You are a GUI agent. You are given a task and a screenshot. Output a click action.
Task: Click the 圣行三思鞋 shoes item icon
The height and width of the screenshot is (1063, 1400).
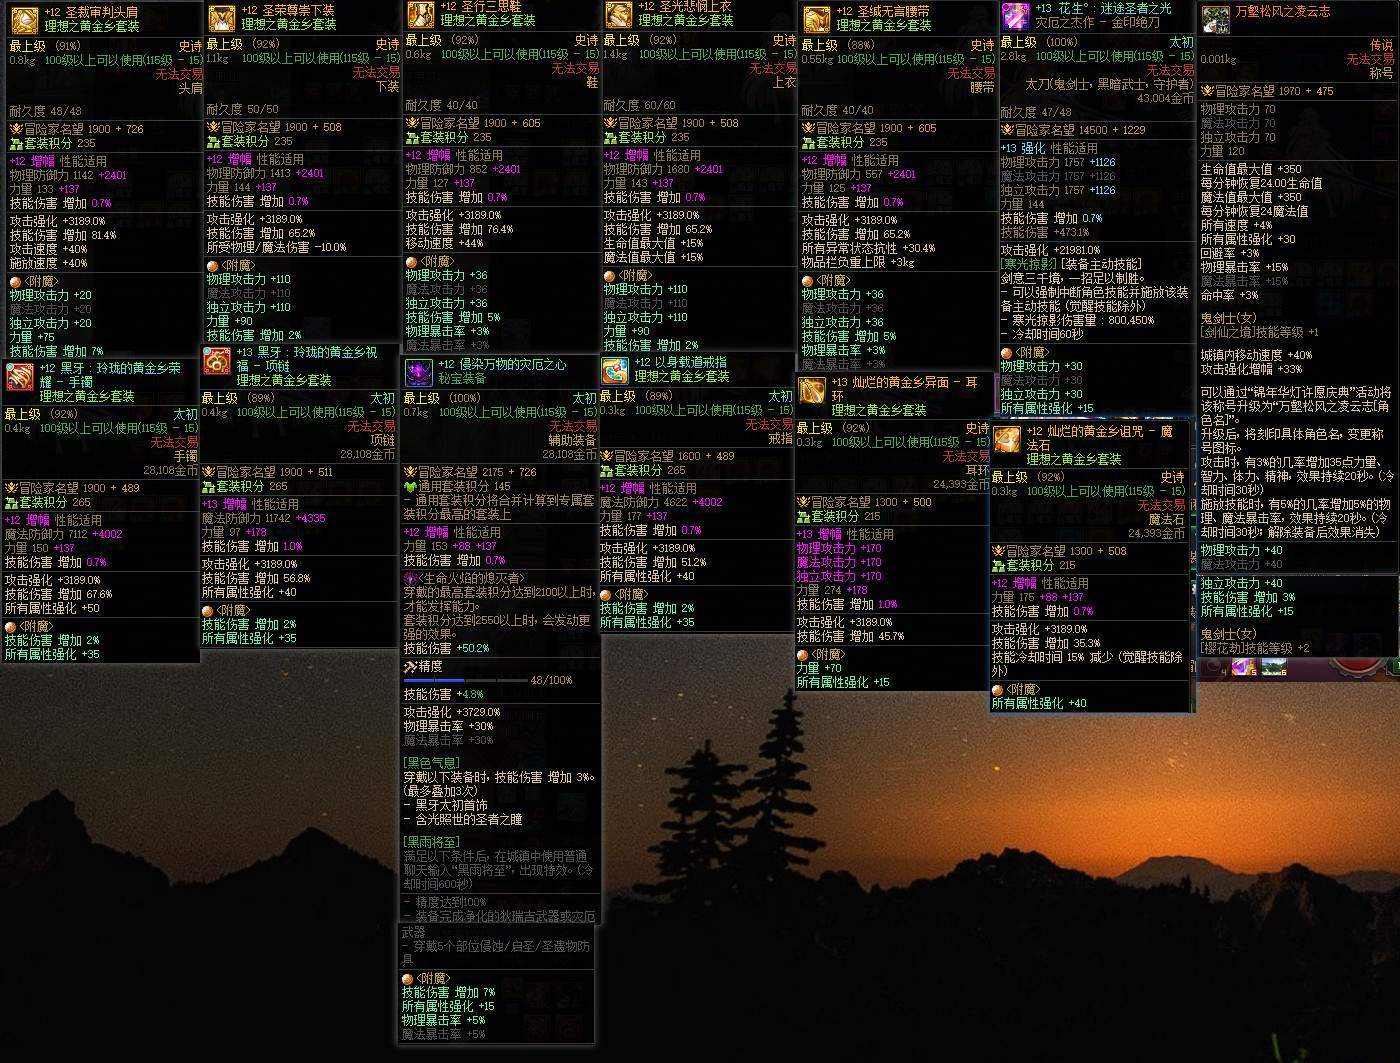point(420,16)
